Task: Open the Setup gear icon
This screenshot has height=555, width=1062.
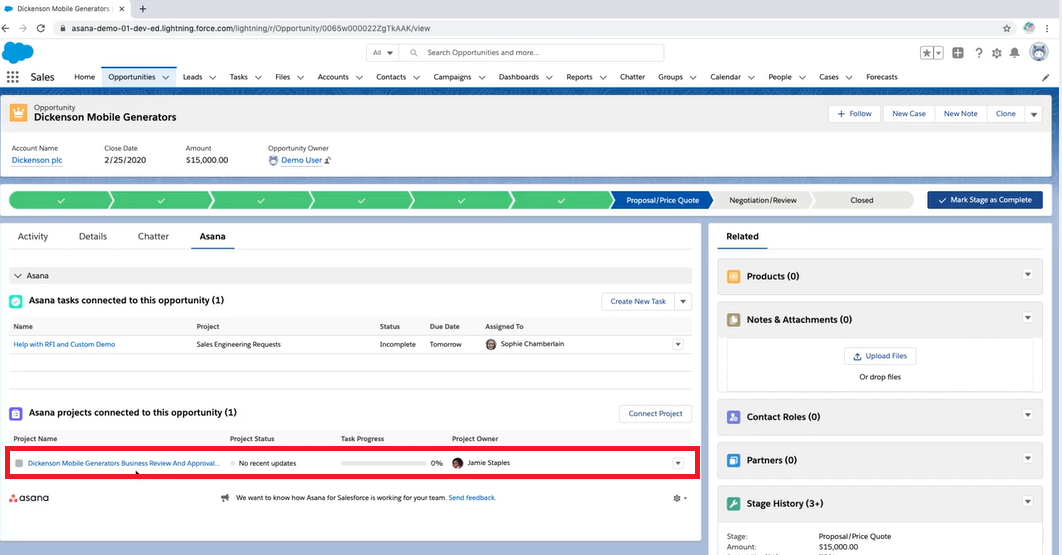Action: [996, 53]
